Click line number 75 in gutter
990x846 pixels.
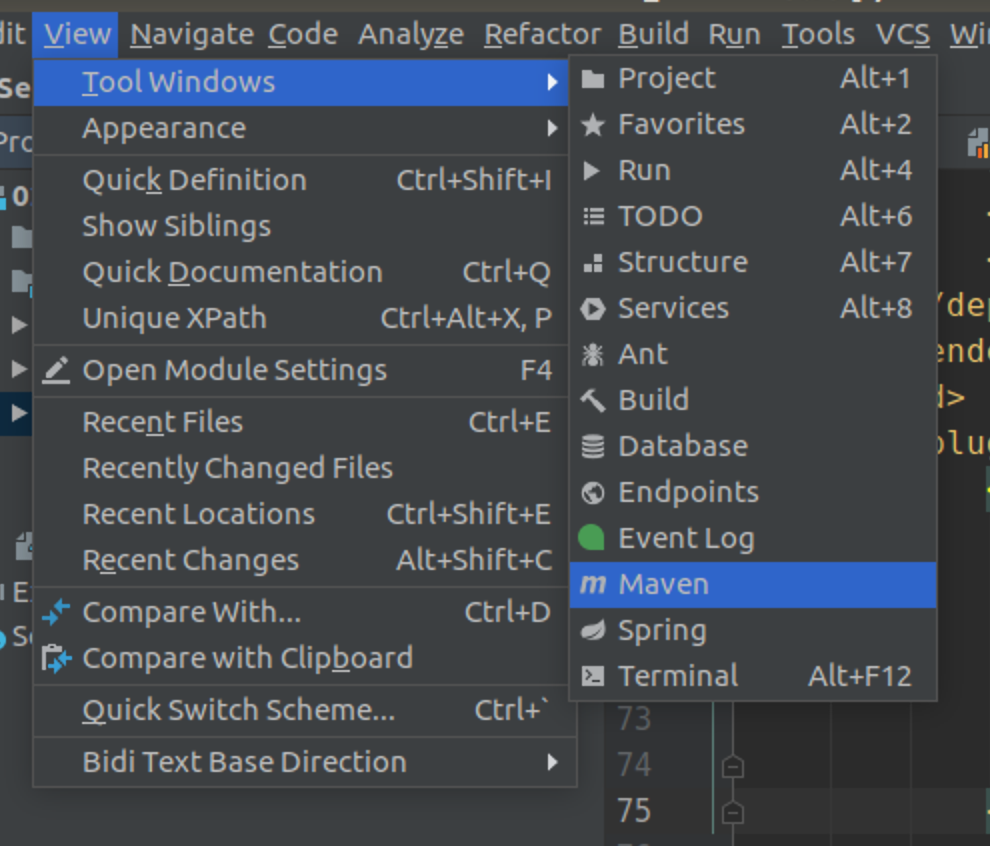coord(634,811)
